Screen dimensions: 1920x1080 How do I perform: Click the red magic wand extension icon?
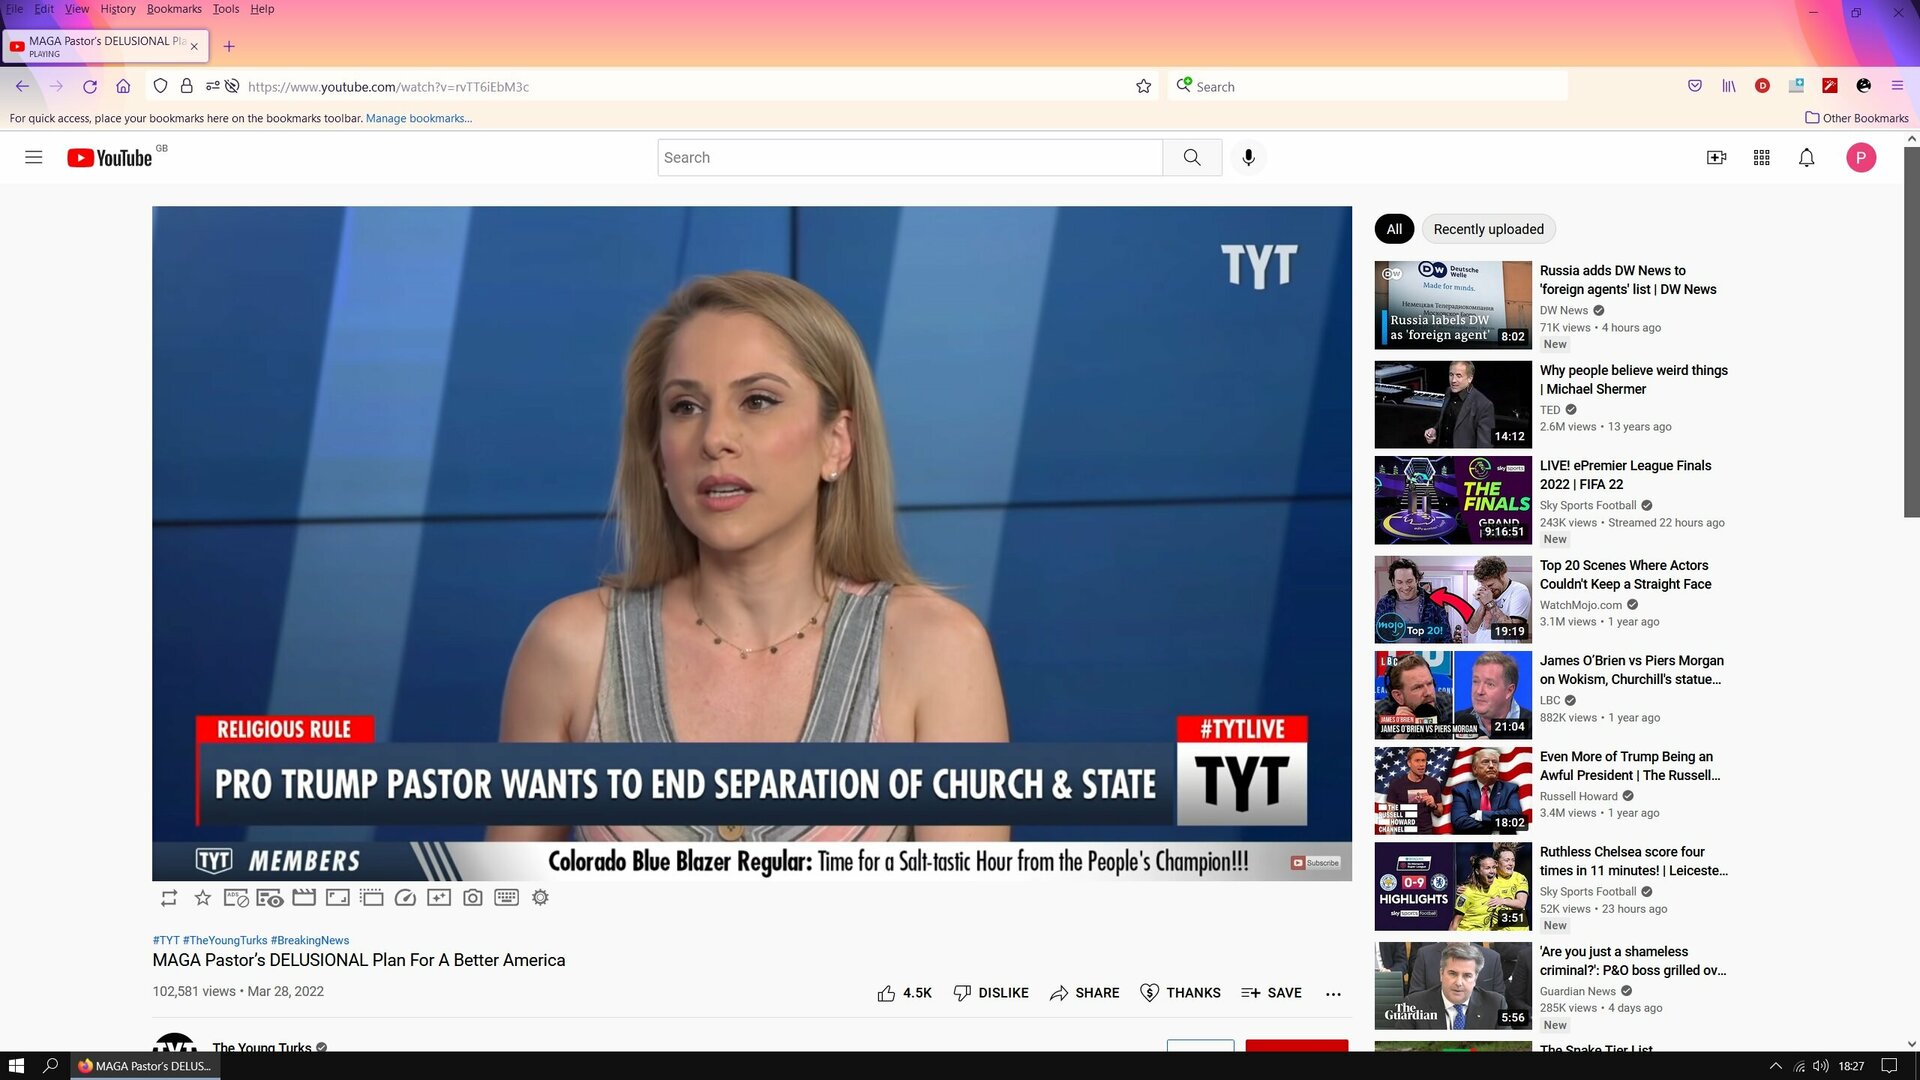(x=1830, y=87)
